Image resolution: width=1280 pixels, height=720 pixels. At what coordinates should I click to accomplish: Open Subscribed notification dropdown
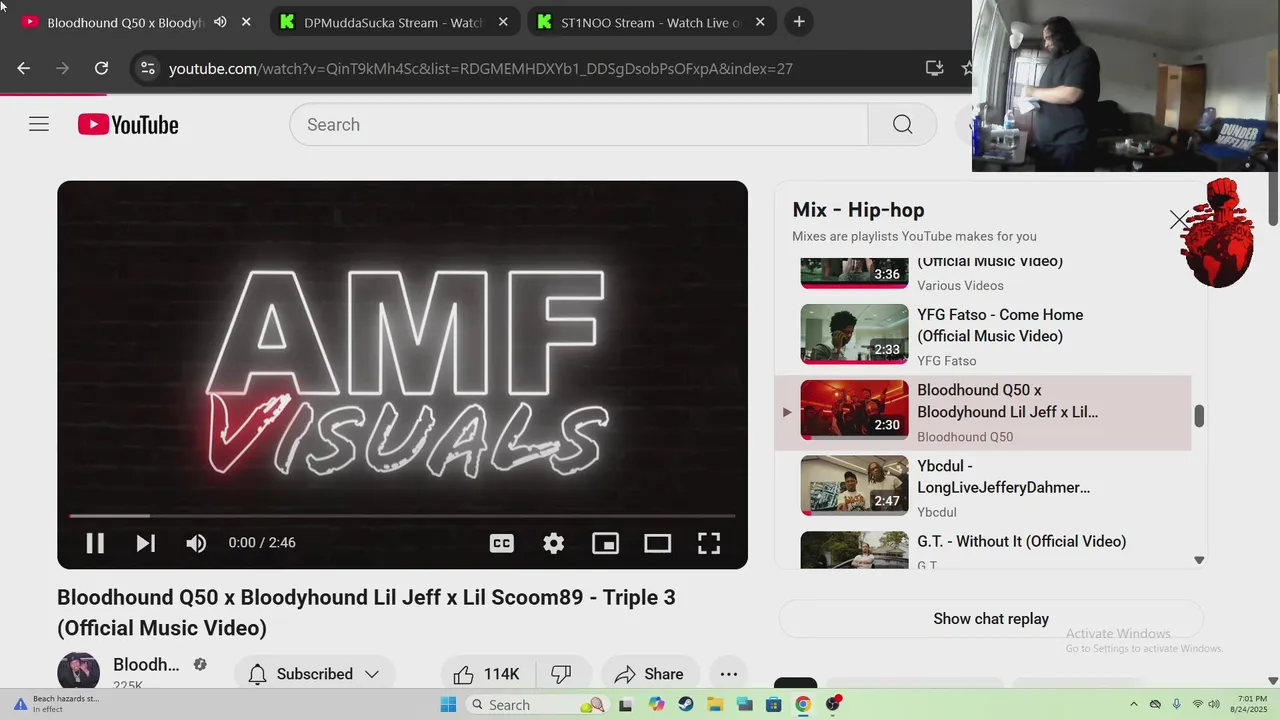tap(314, 674)
